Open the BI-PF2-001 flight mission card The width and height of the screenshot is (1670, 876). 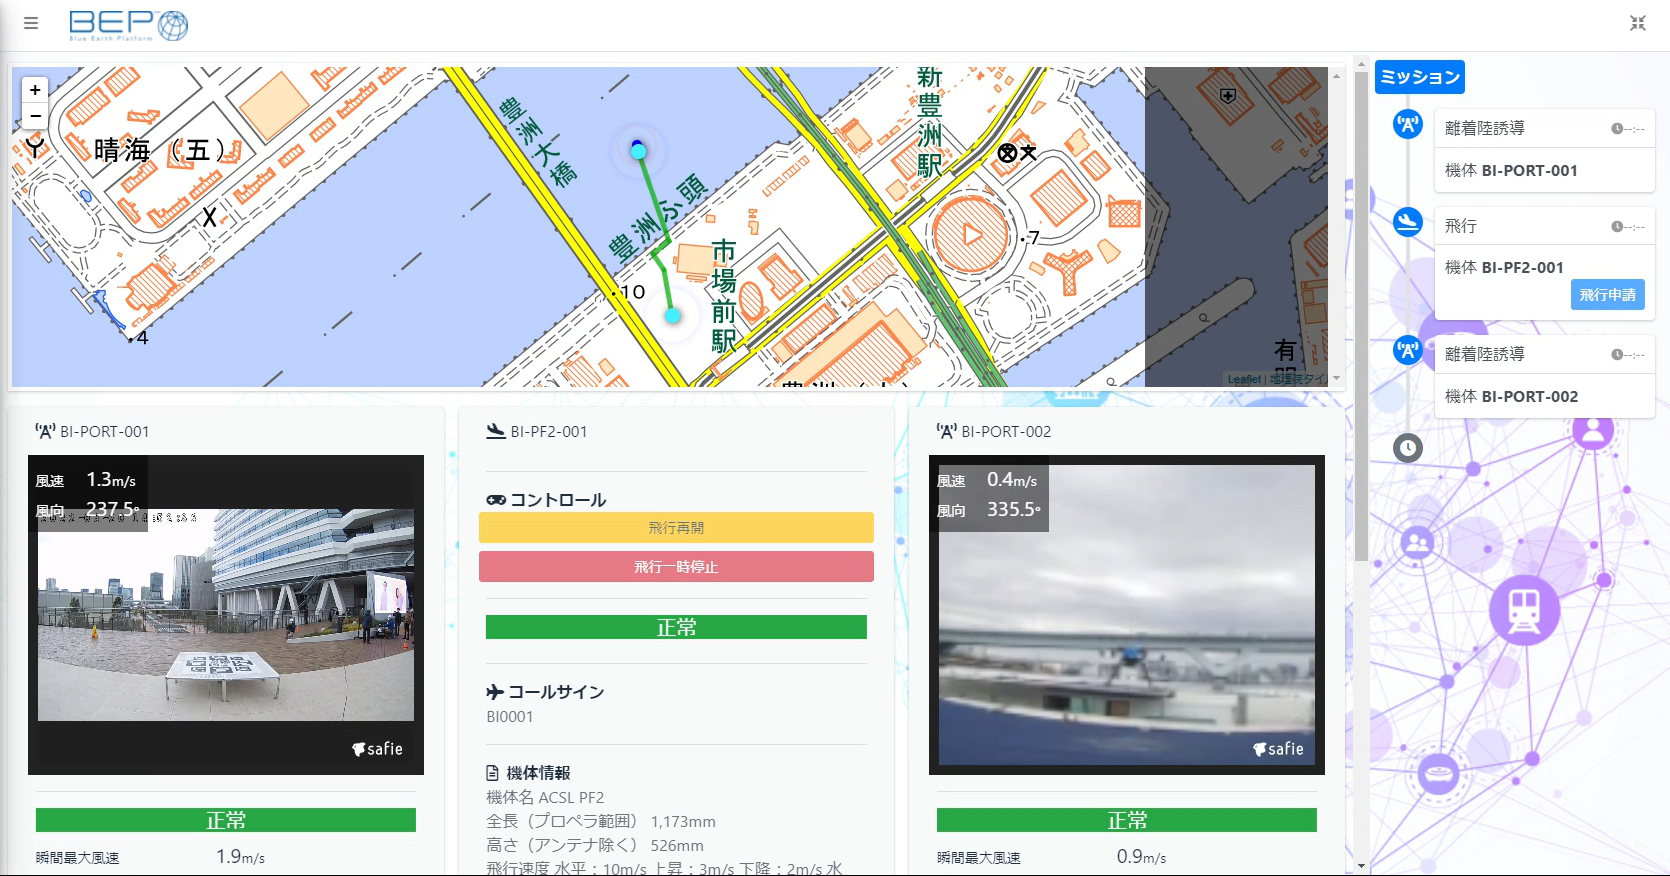(x=1545, y=264)
